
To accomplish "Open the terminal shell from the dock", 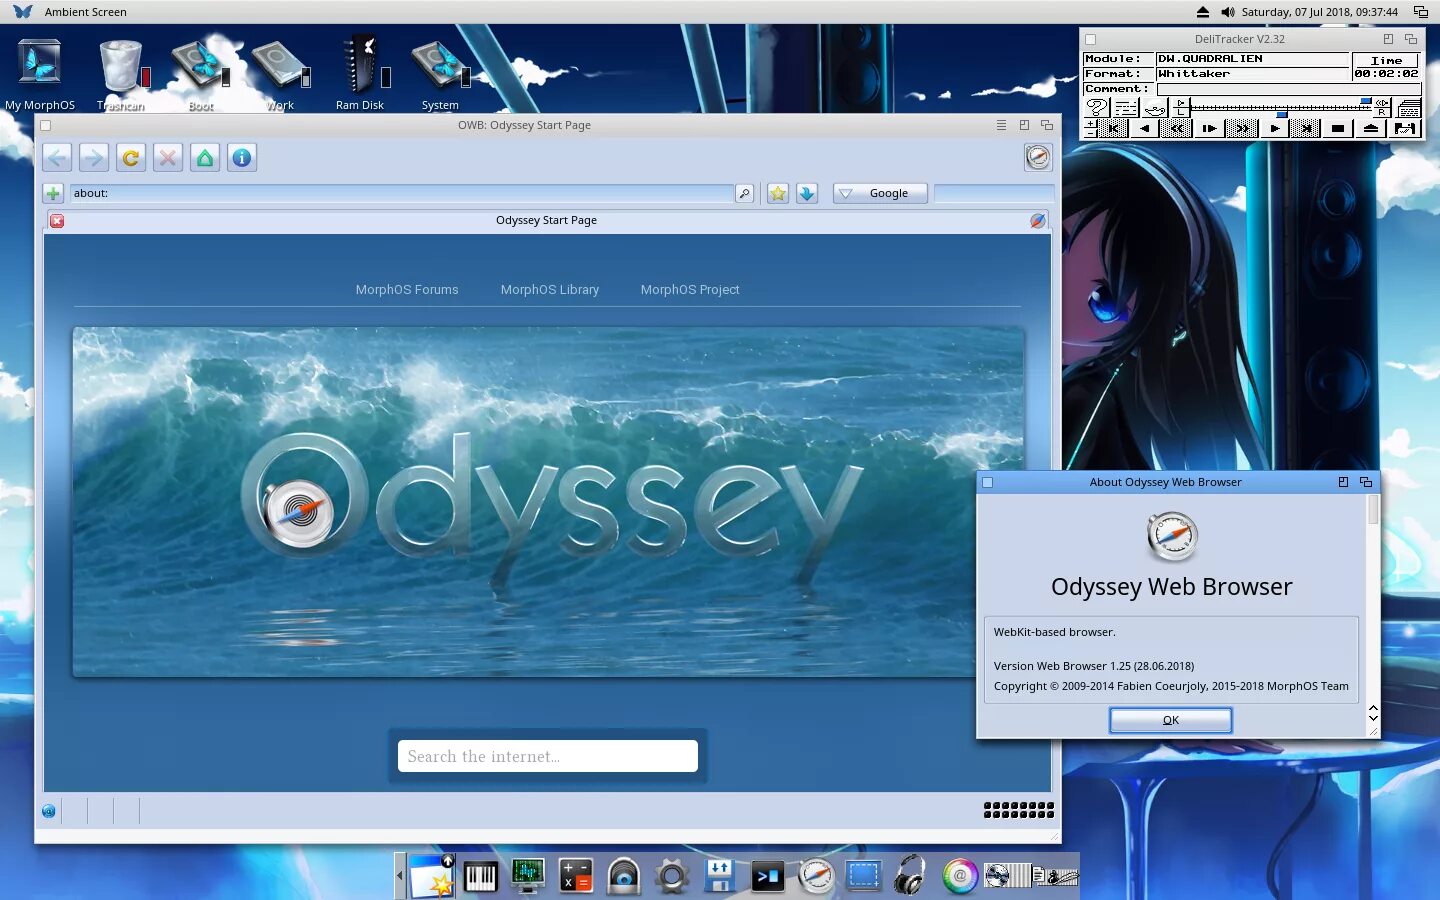I will point(767,877).
